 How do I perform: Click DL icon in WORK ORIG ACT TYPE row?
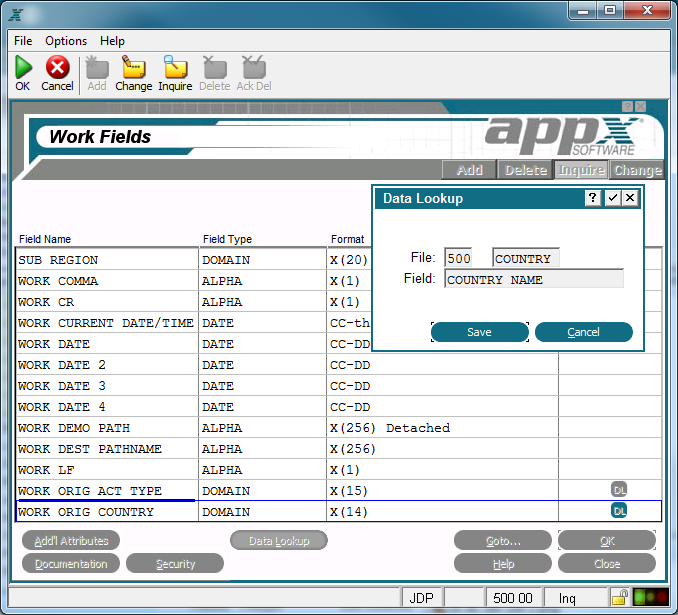click(x=619, y=490)
